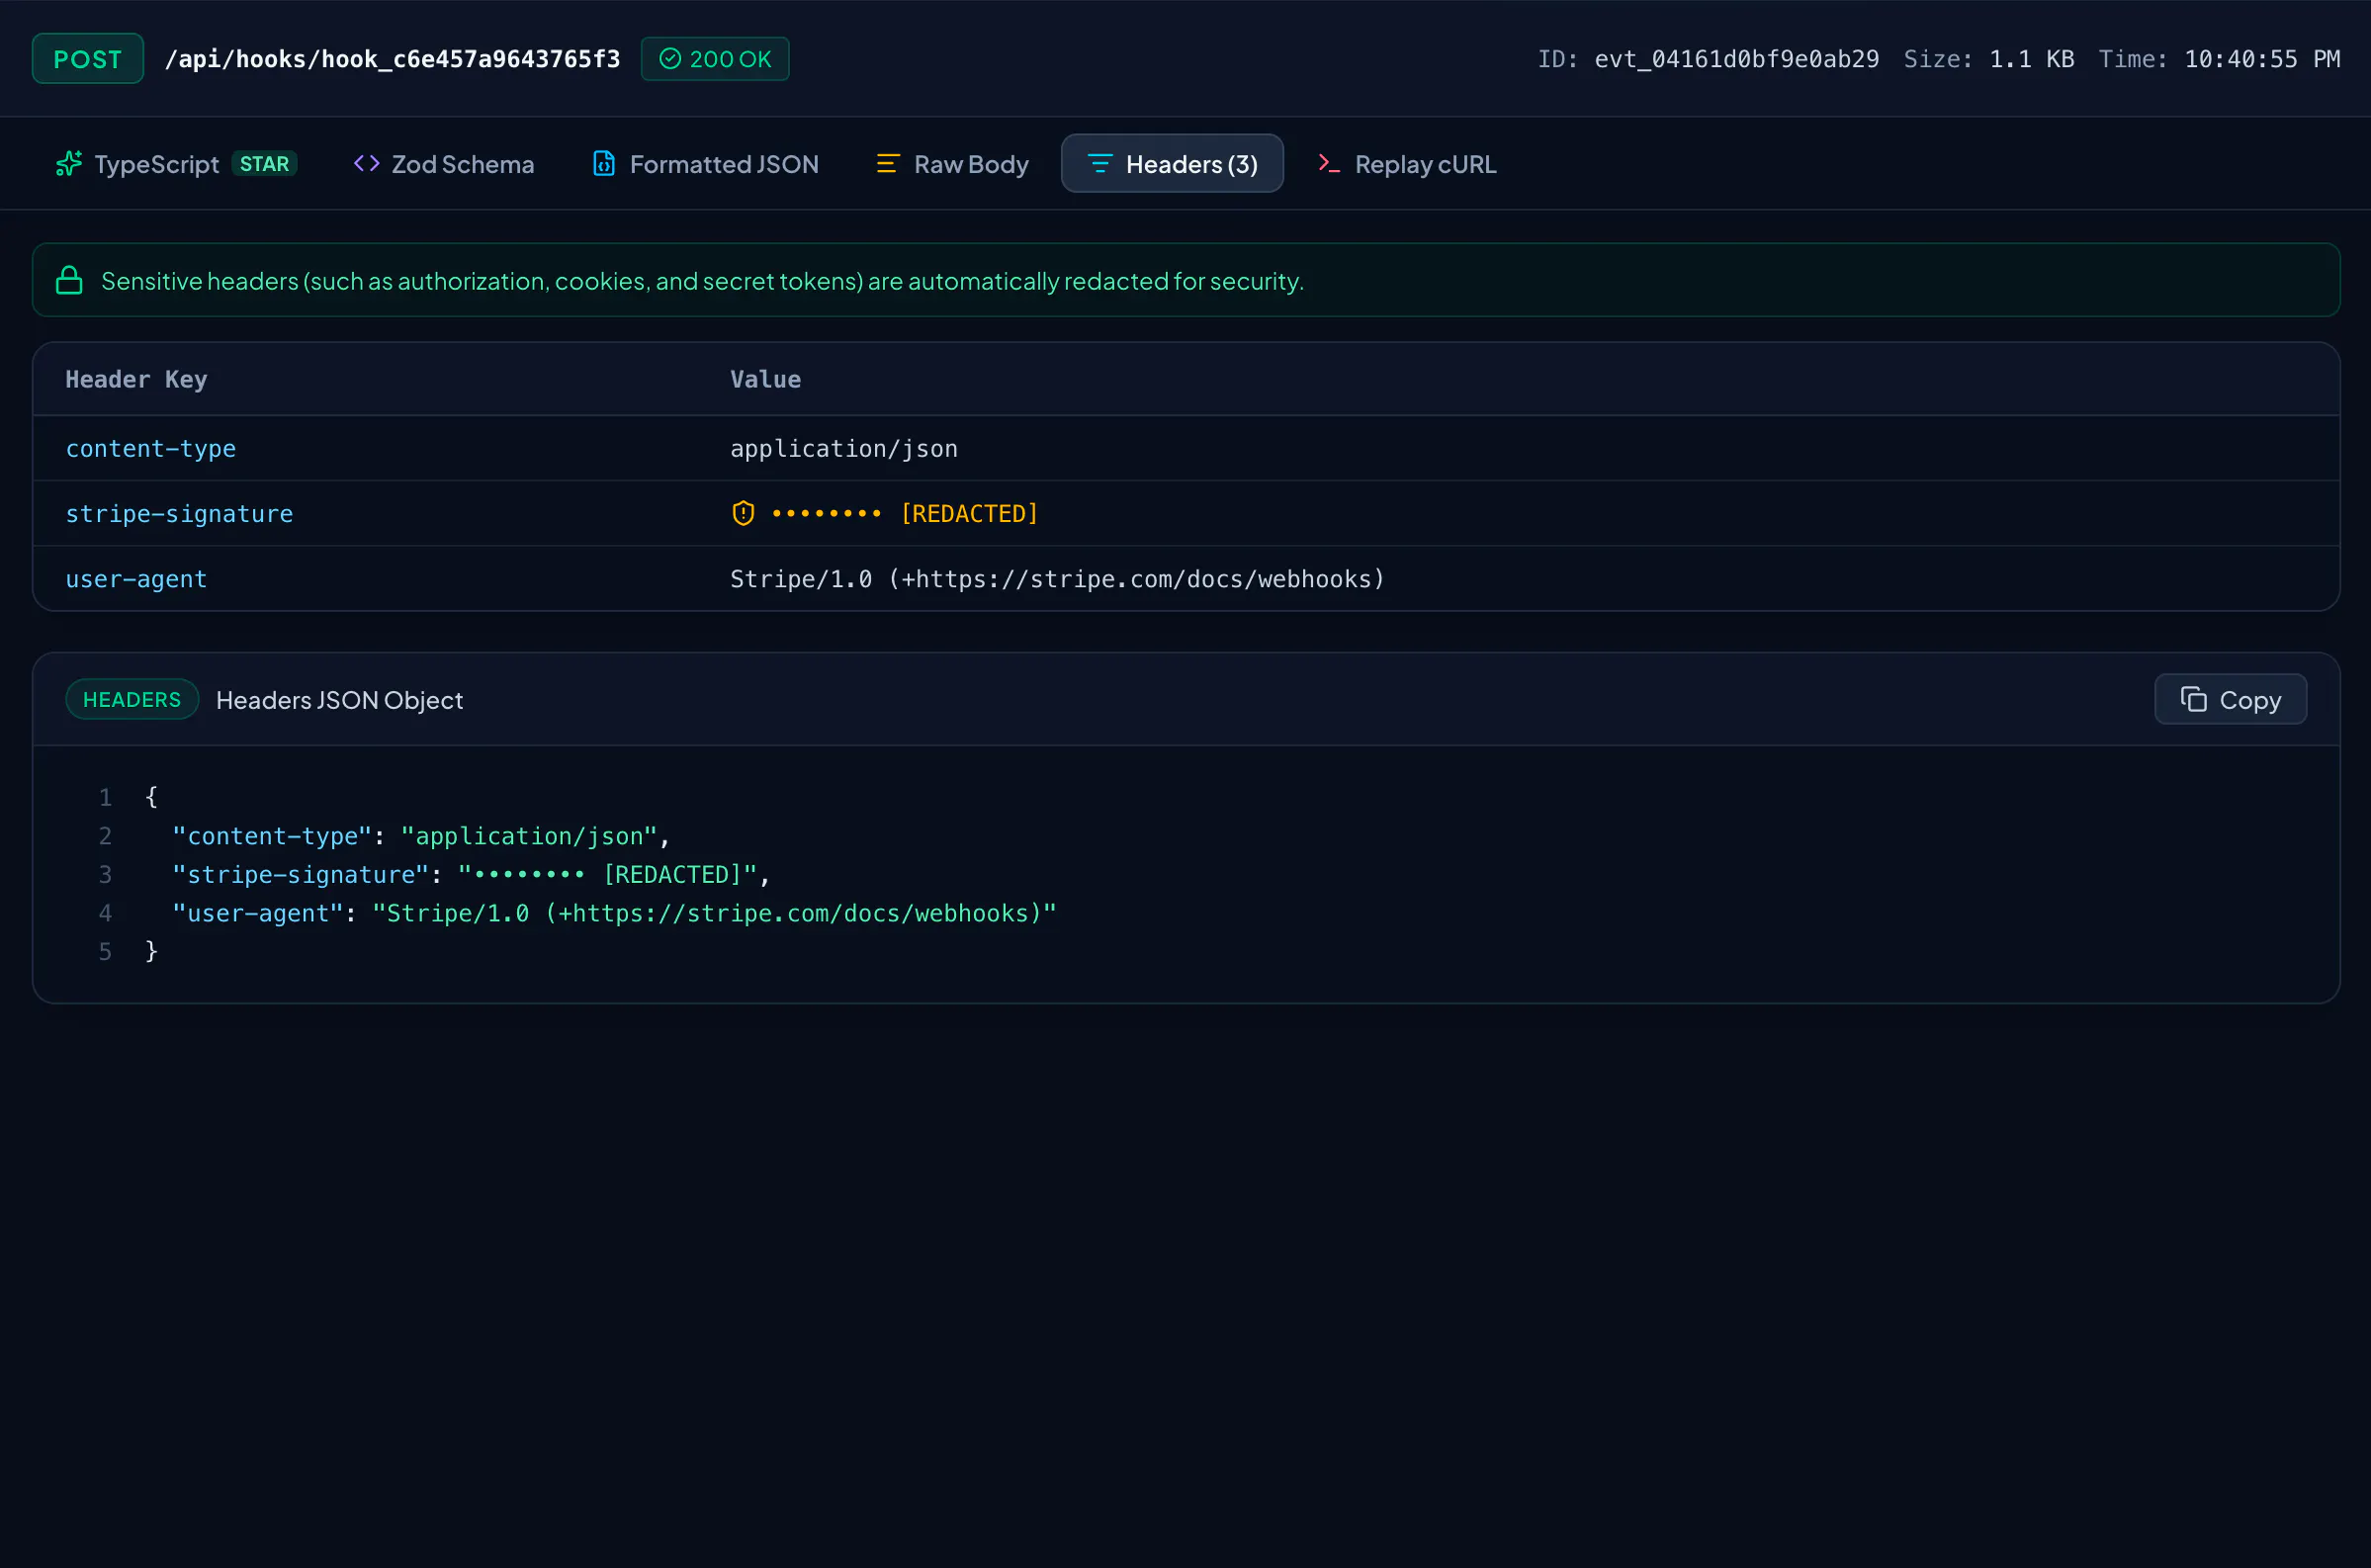Image resolution: width=2371 pixels, height=1568 pixels.
Task: Switch to the Raw Body tab
Action: click(953, 164)
